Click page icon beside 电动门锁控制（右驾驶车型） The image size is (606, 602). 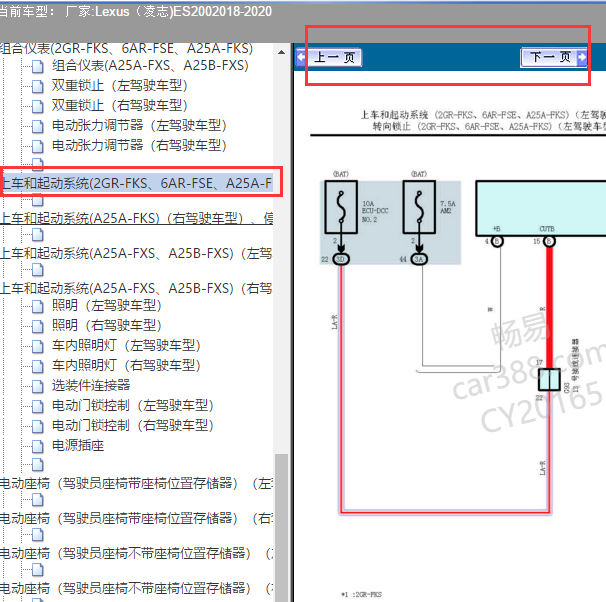pyautogui.click(x=37, y=426)
